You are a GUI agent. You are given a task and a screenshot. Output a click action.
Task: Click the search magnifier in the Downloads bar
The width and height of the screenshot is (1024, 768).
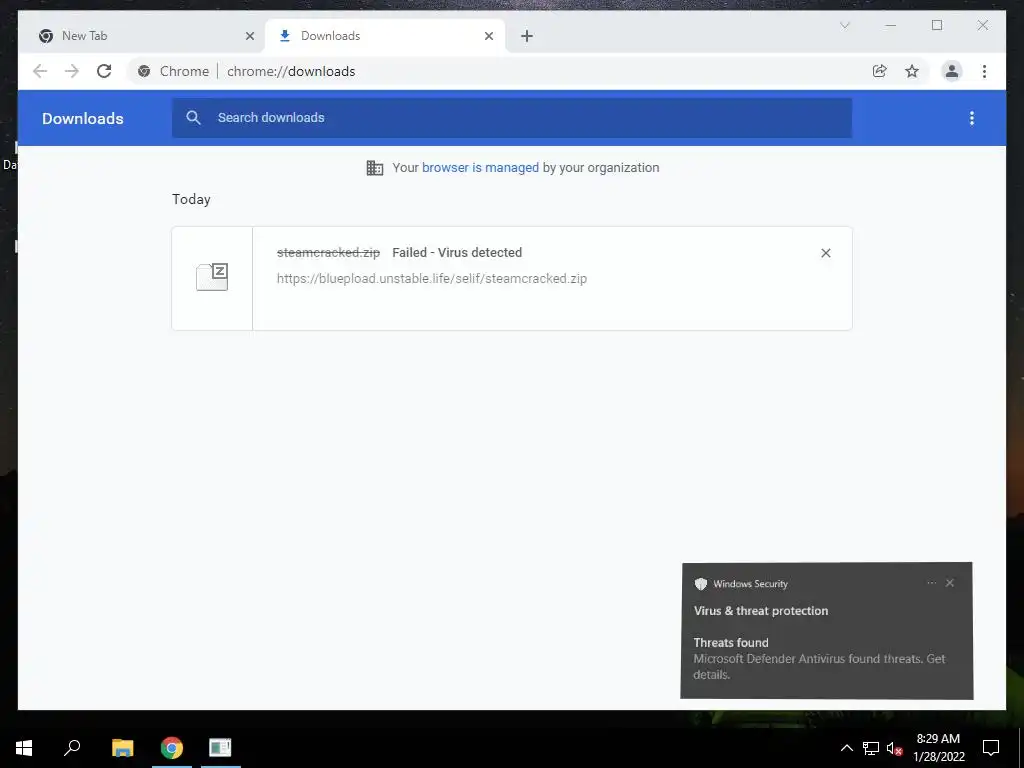pyautogui.click(x=193, y=118)
